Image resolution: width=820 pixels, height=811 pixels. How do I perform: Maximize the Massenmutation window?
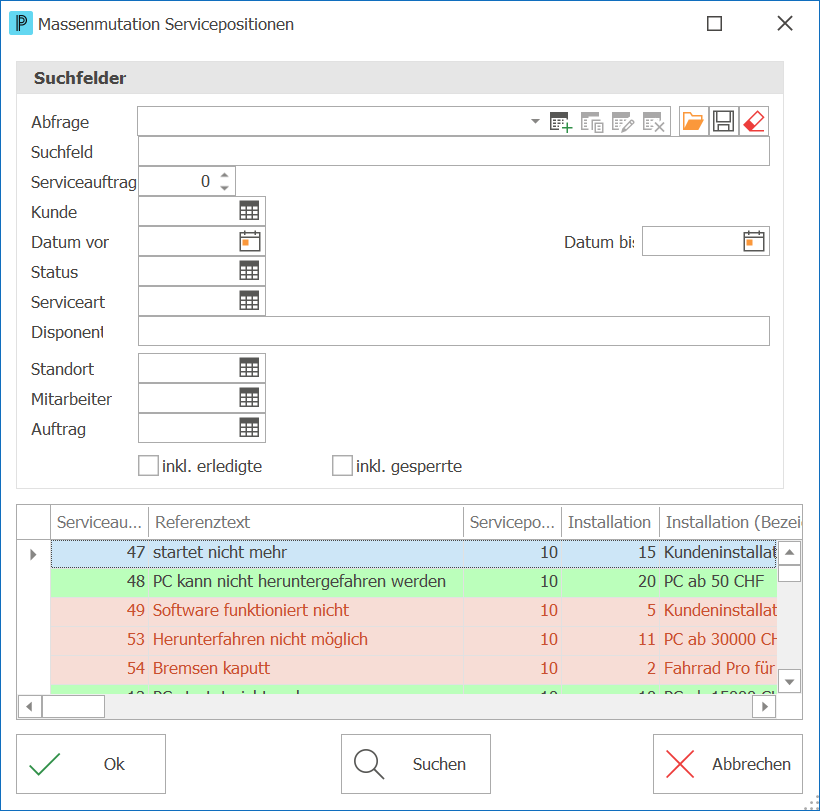(x=714, y=24)
